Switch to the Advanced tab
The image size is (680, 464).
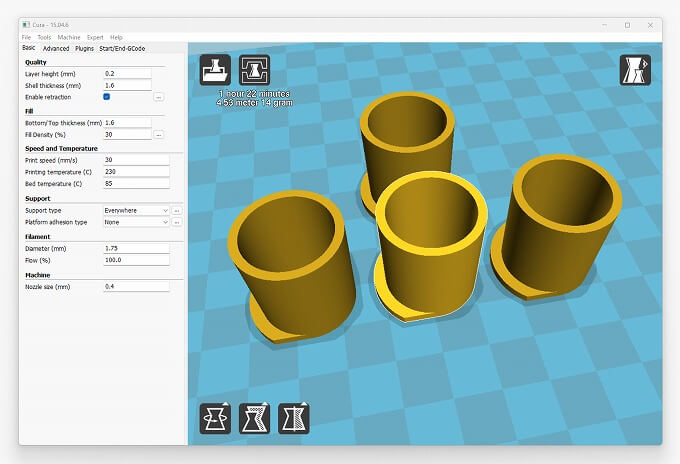coord(56,47)
